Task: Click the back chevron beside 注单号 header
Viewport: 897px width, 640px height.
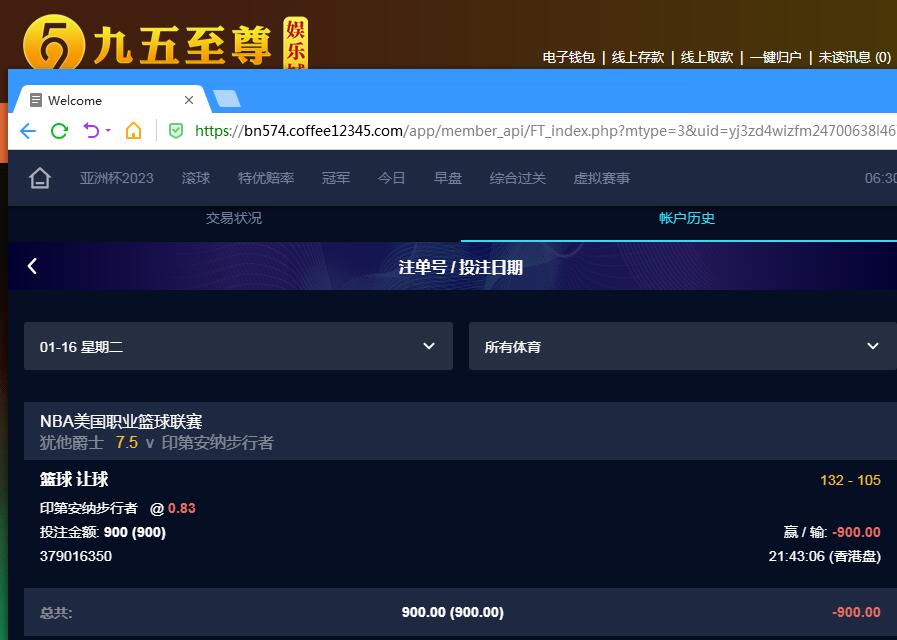Action: coord(32,266)
